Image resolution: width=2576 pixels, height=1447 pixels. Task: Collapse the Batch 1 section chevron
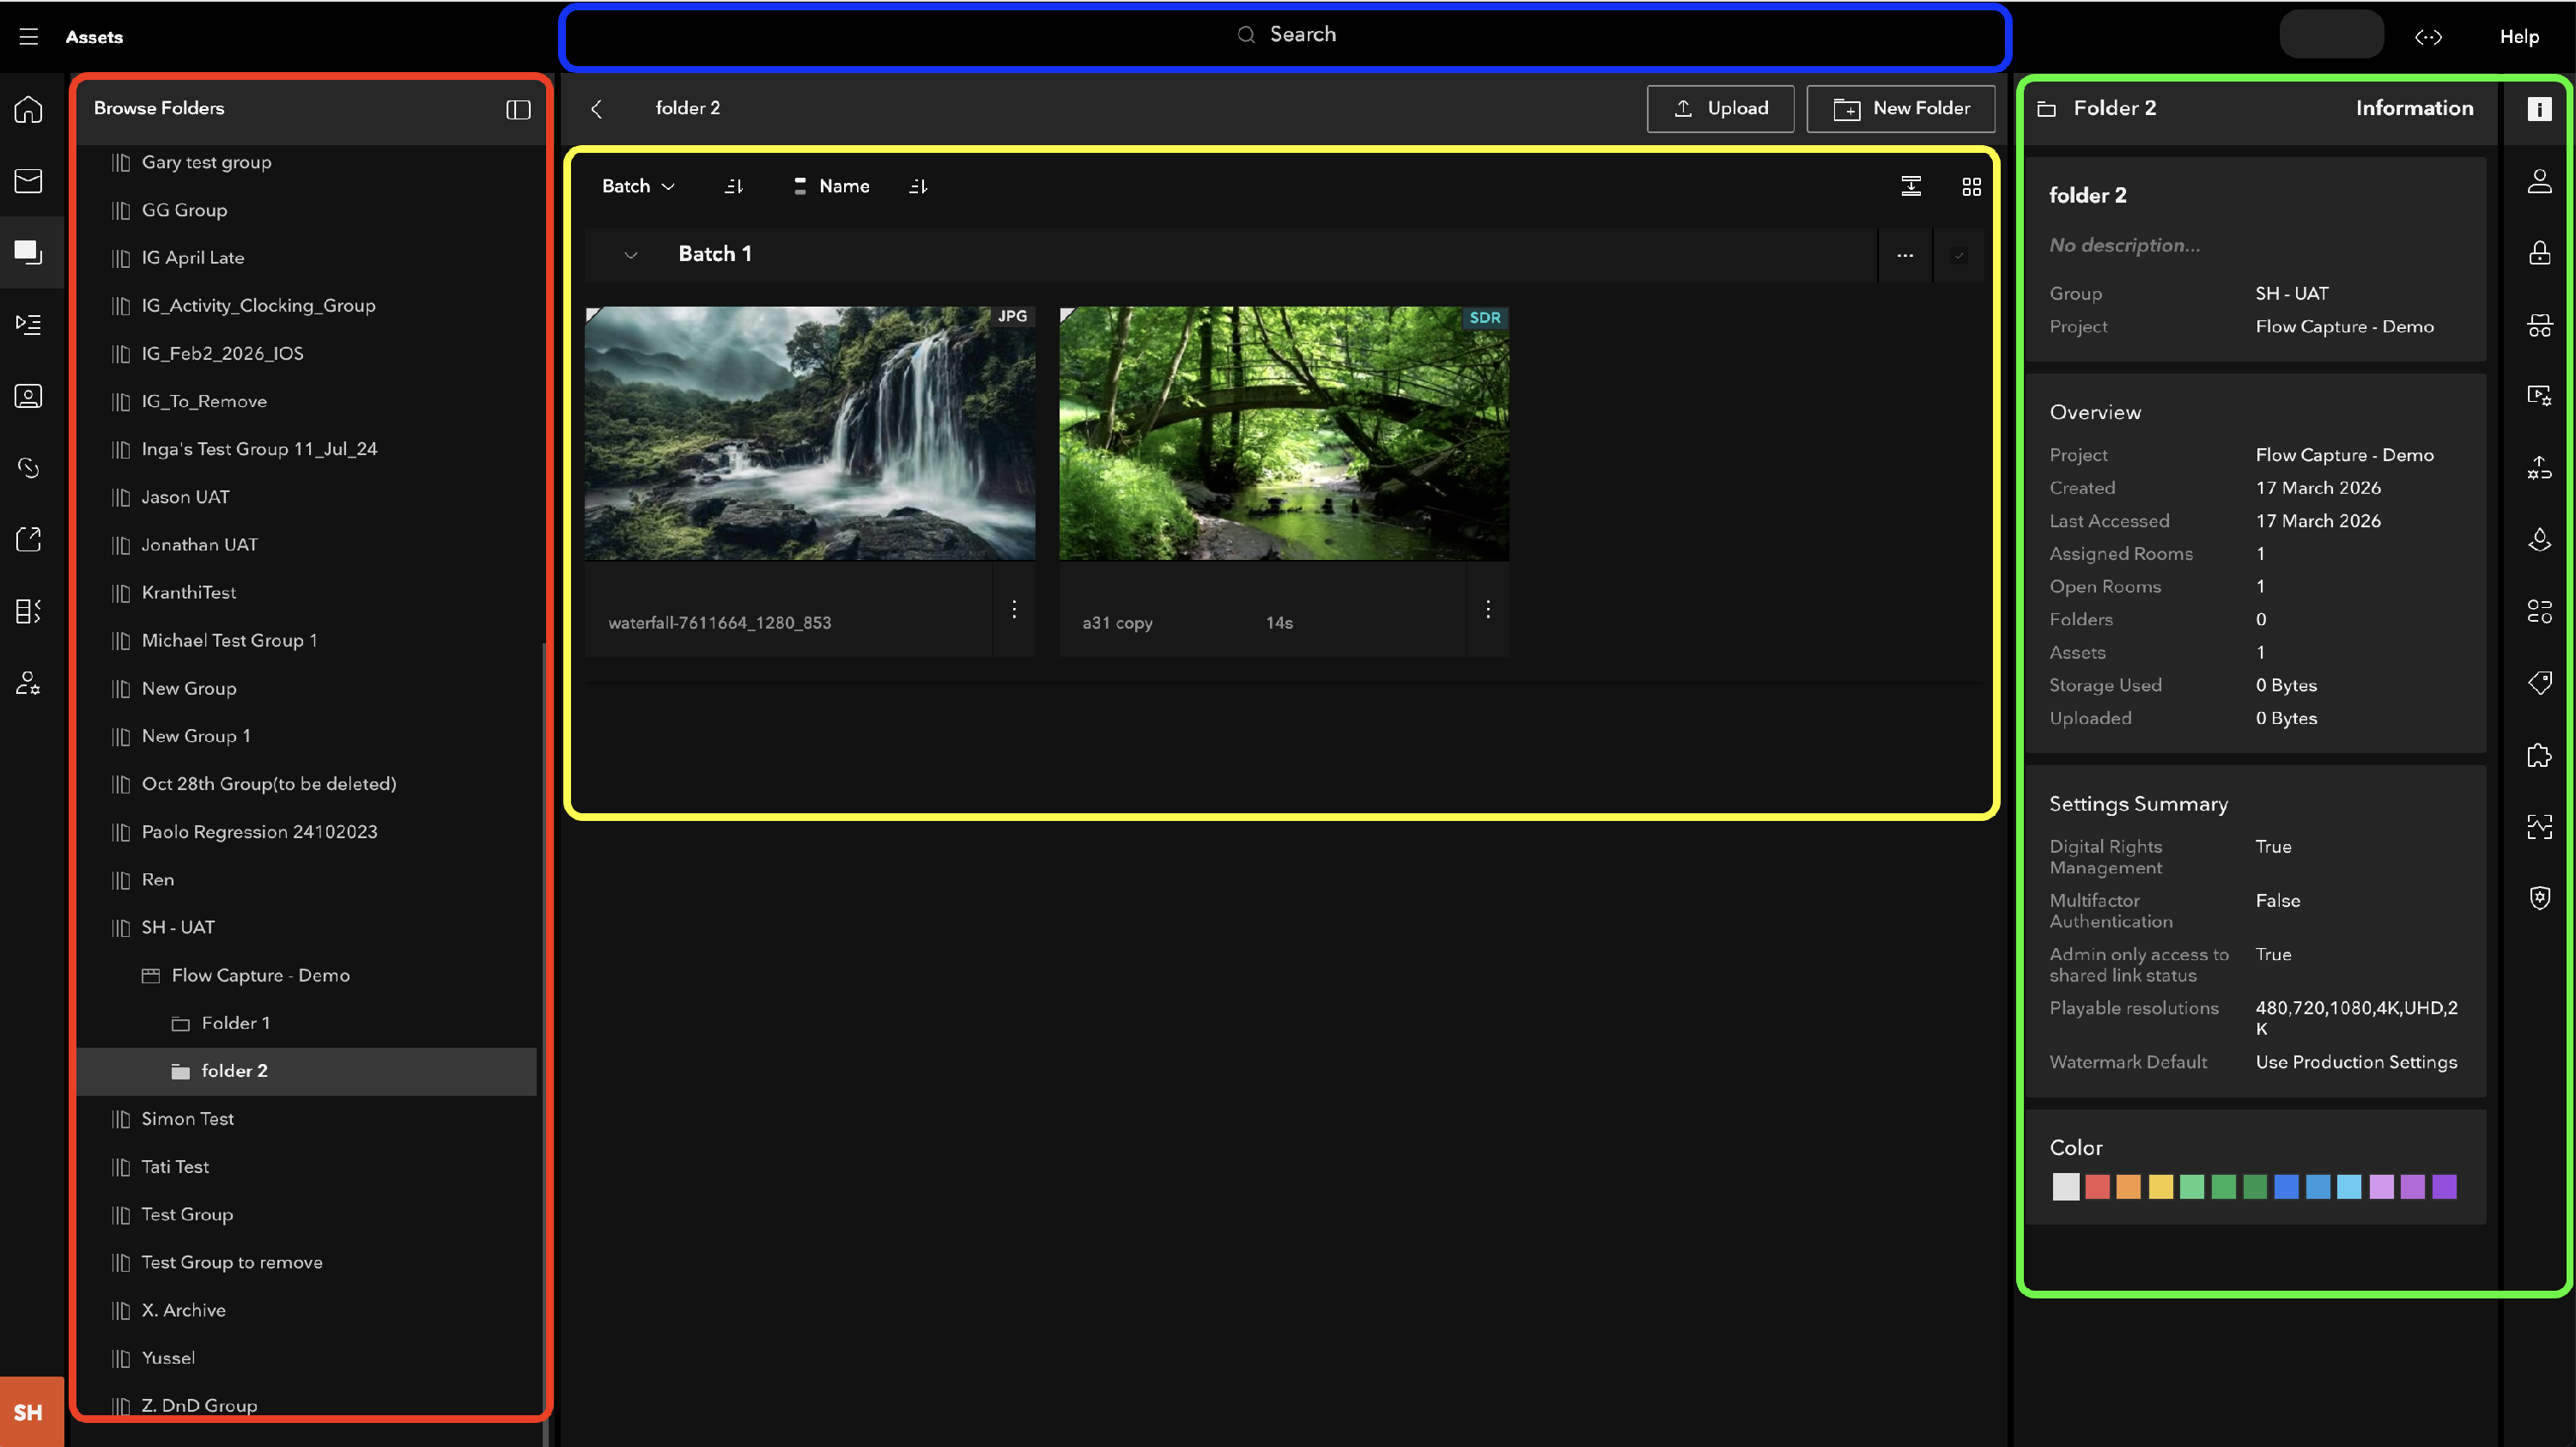[630, 255]
